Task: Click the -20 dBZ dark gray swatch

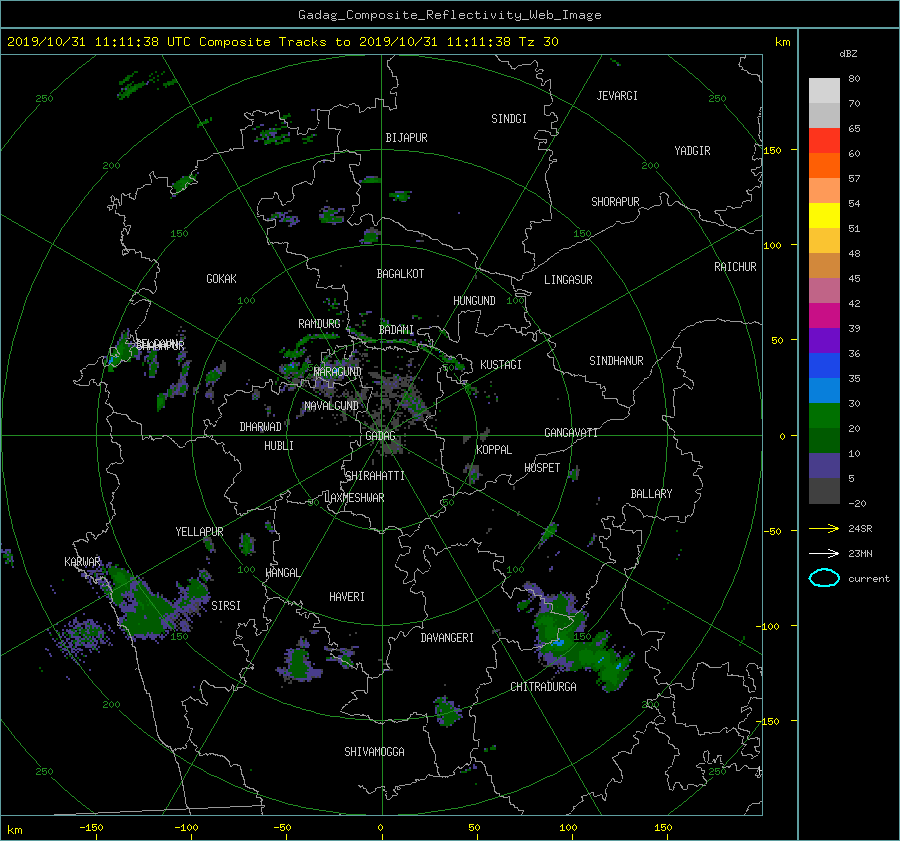Action: [x=824, y=490]
